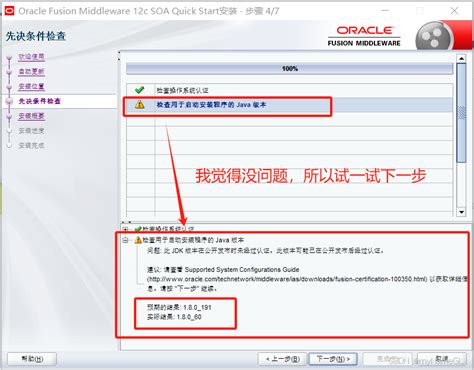Click the actual result 1.8.0_60 text
This screenshot has width=474, height=370.
pyautogui.click(x=174, y=317)
